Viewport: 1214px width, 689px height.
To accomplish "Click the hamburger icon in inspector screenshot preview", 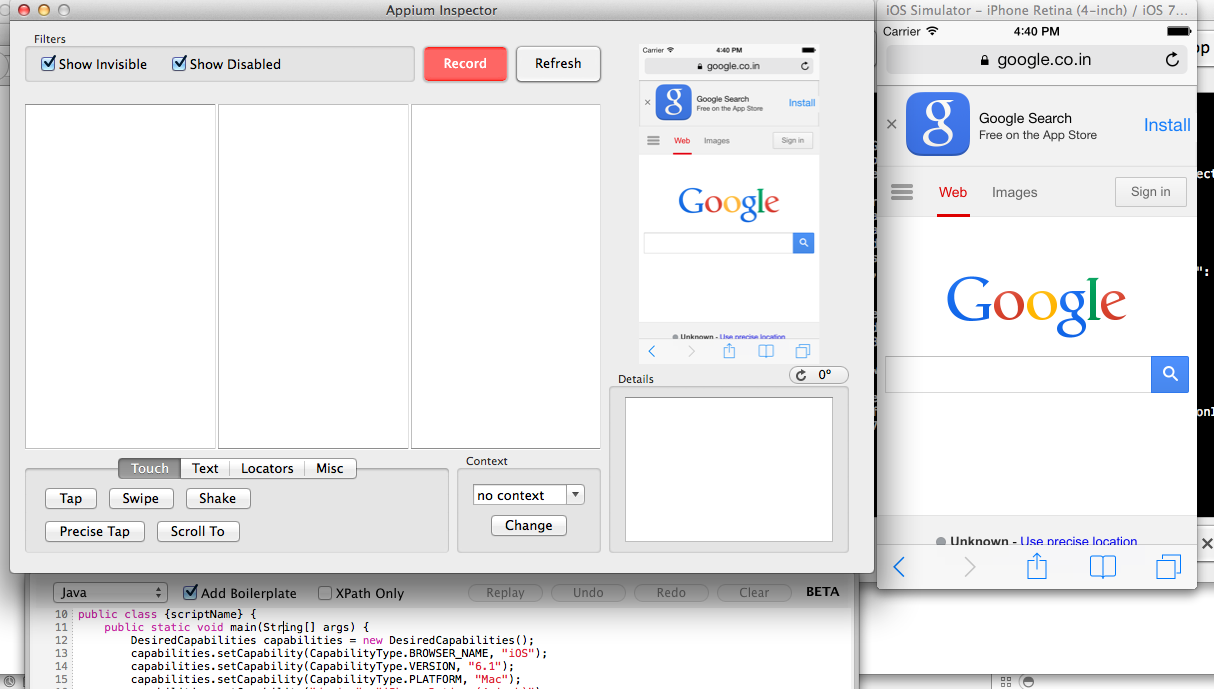I will 653,141.
